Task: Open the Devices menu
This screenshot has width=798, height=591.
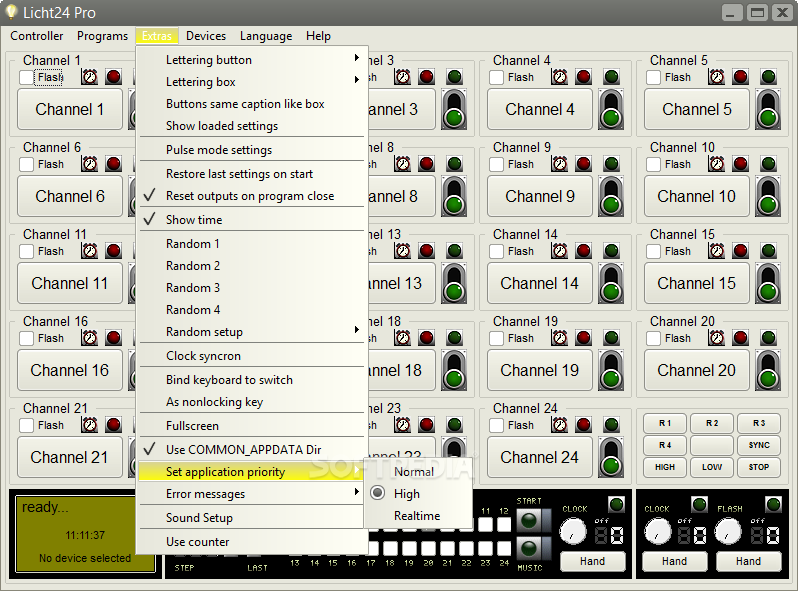Action: [206, 36]
